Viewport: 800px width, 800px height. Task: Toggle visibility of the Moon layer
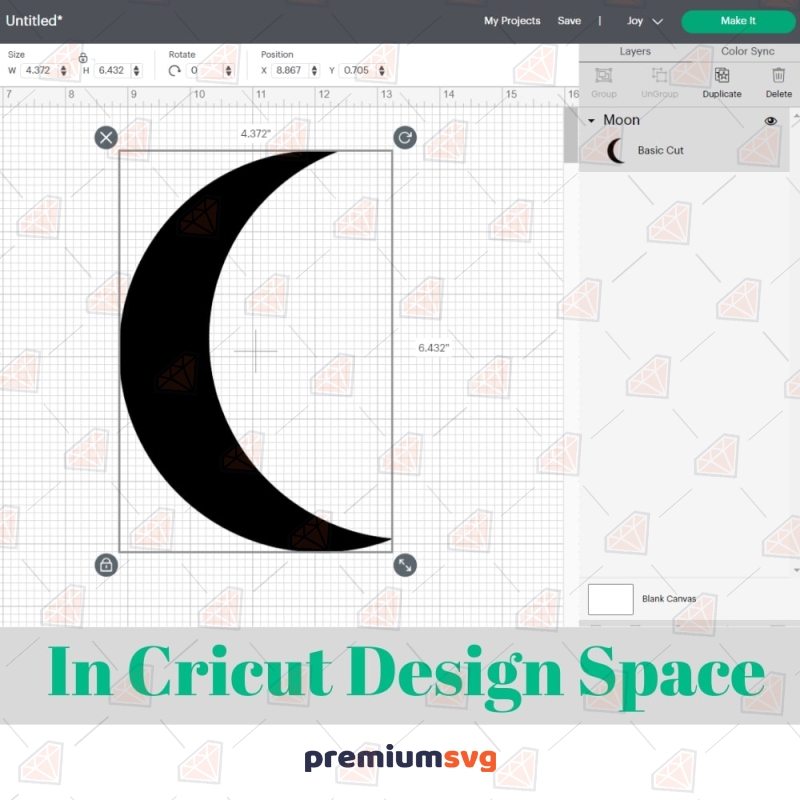(x=770, y=119)
